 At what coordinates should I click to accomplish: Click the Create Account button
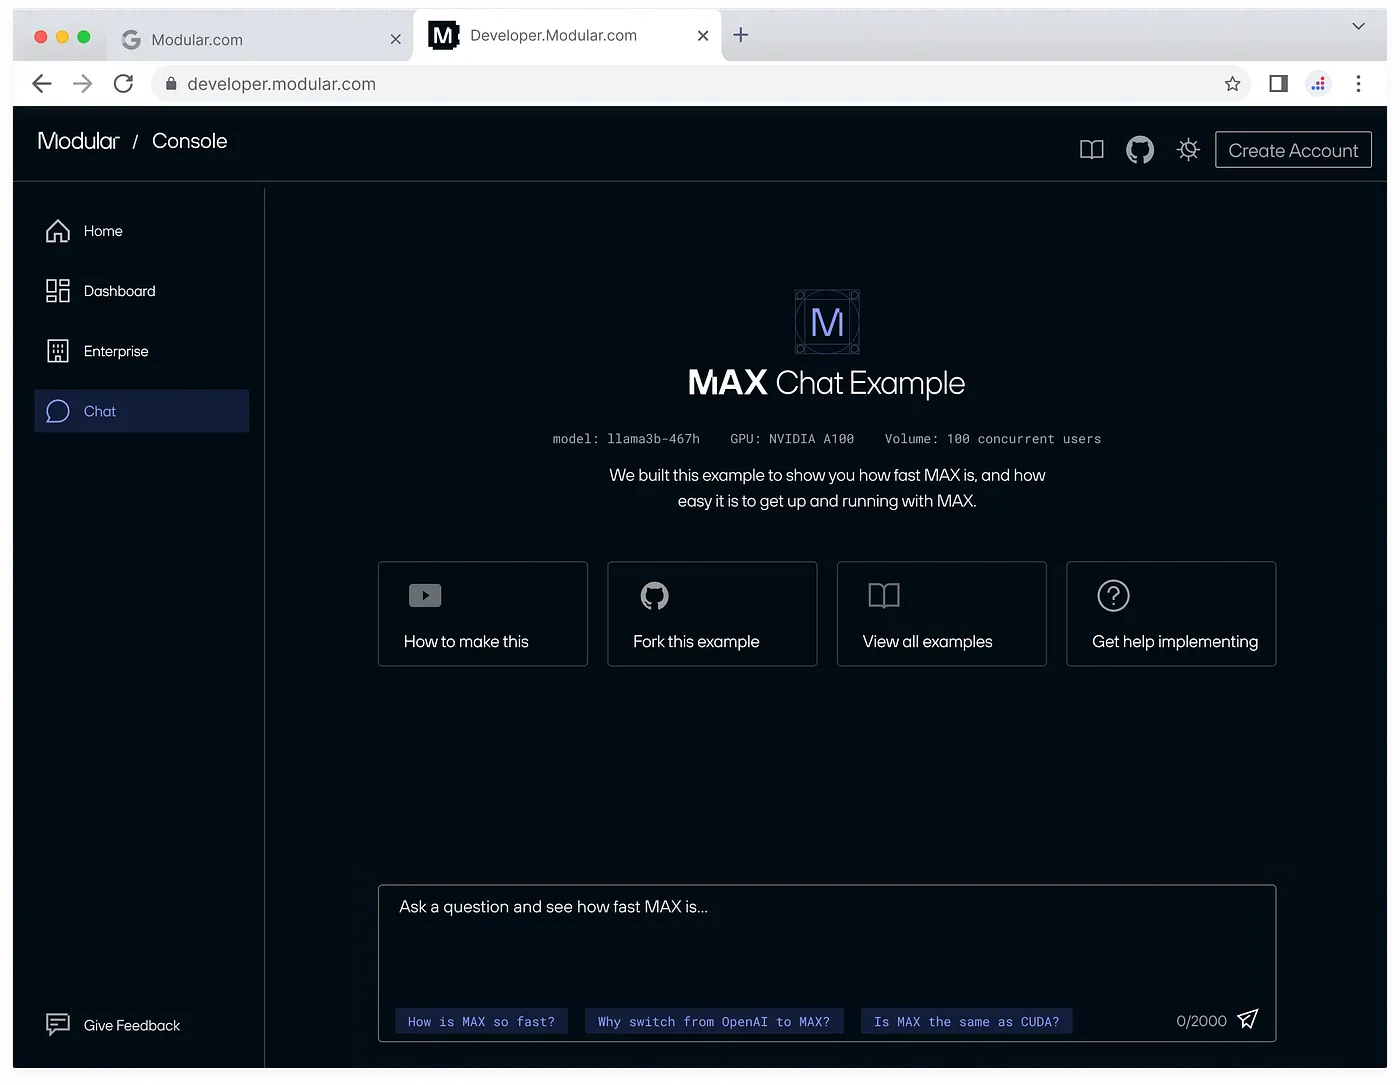click(1293, 150)
